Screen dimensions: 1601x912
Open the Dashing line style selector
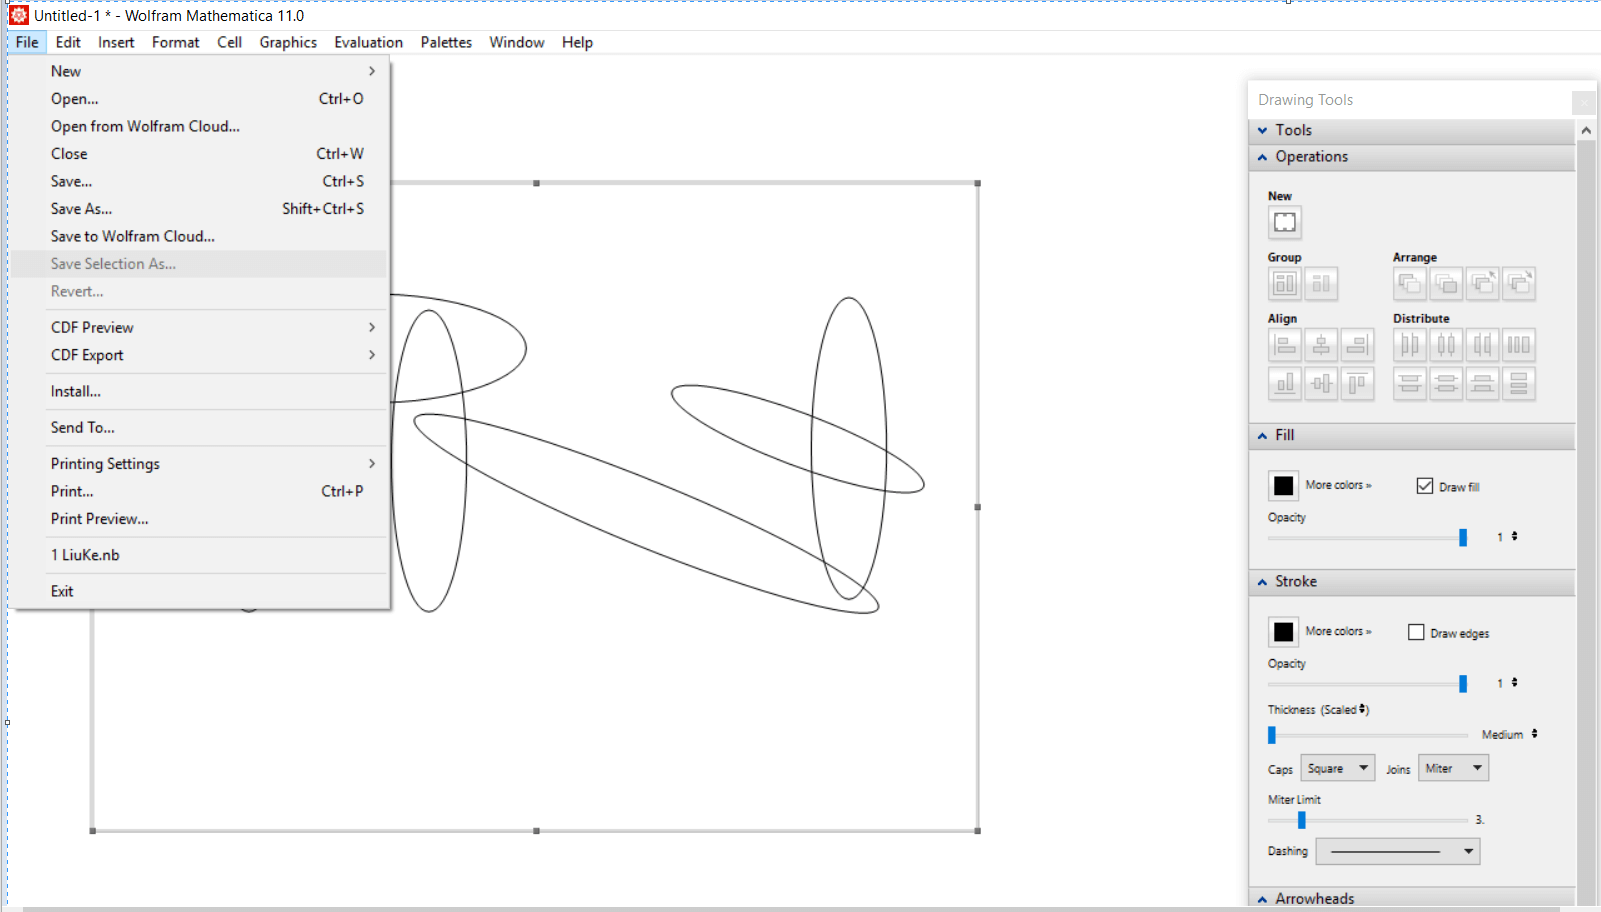point(1397,851)
